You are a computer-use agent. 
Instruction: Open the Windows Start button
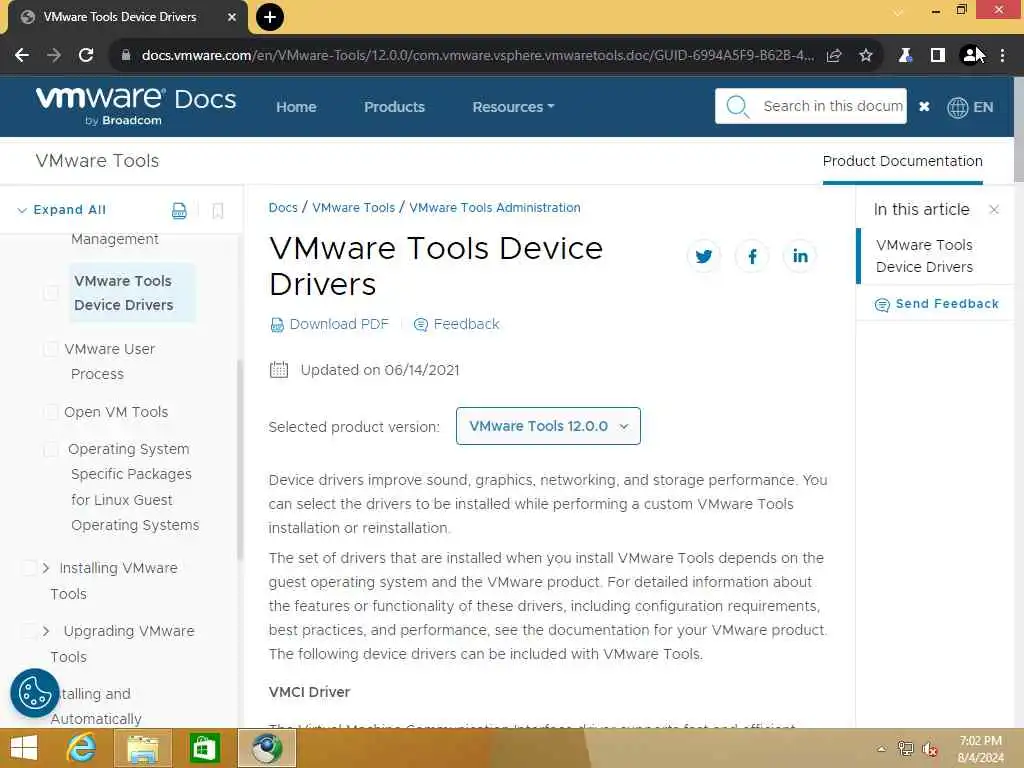tap(24, 748)
